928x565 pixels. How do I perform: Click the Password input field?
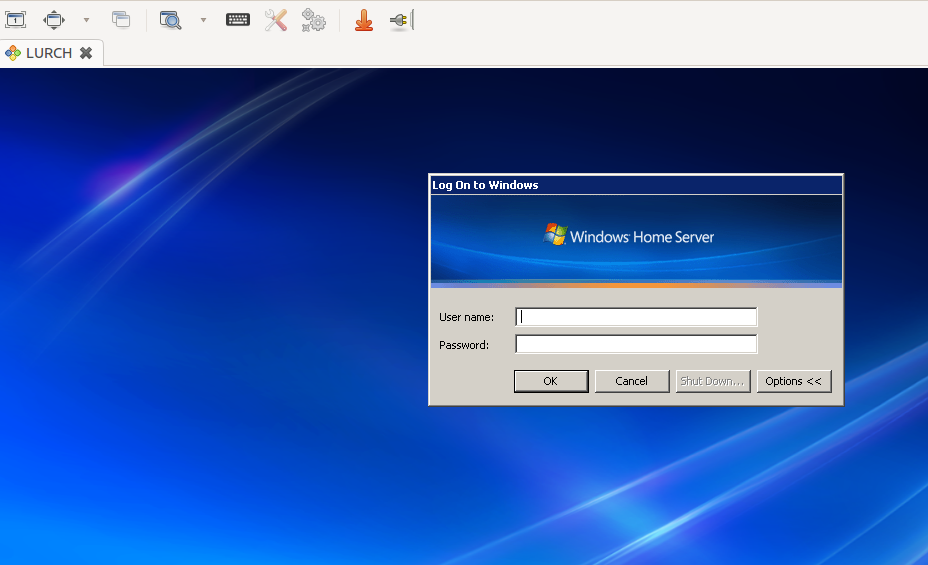point(636,344)
